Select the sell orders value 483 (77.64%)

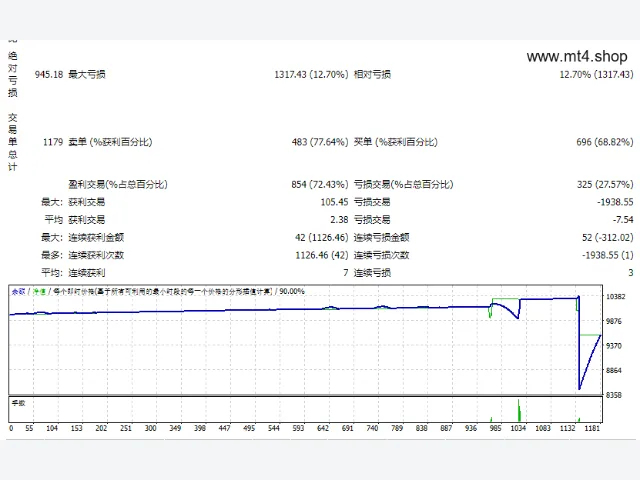pos(320,142)
